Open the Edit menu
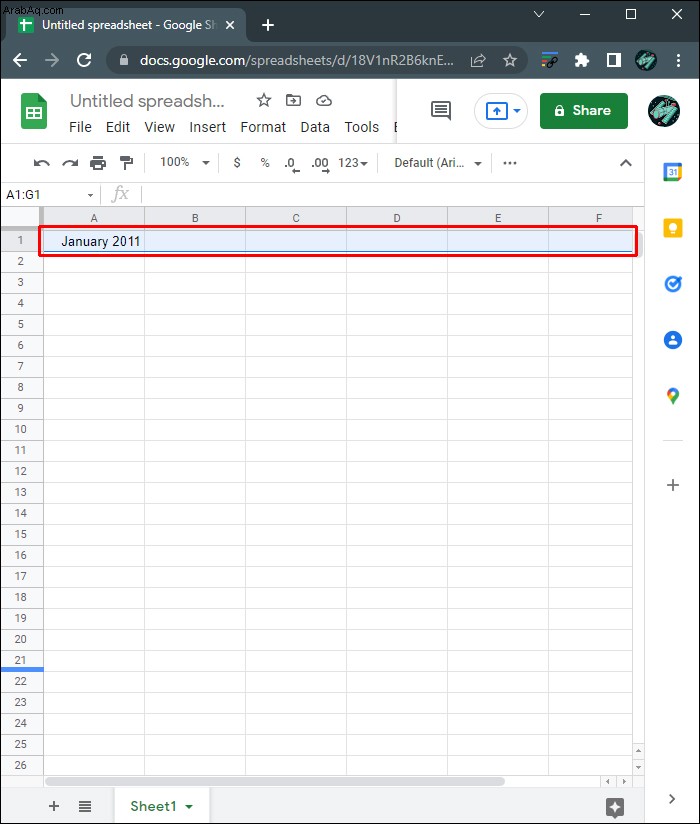The width and height of the screenshot is (700, 824). coord(118,127)
